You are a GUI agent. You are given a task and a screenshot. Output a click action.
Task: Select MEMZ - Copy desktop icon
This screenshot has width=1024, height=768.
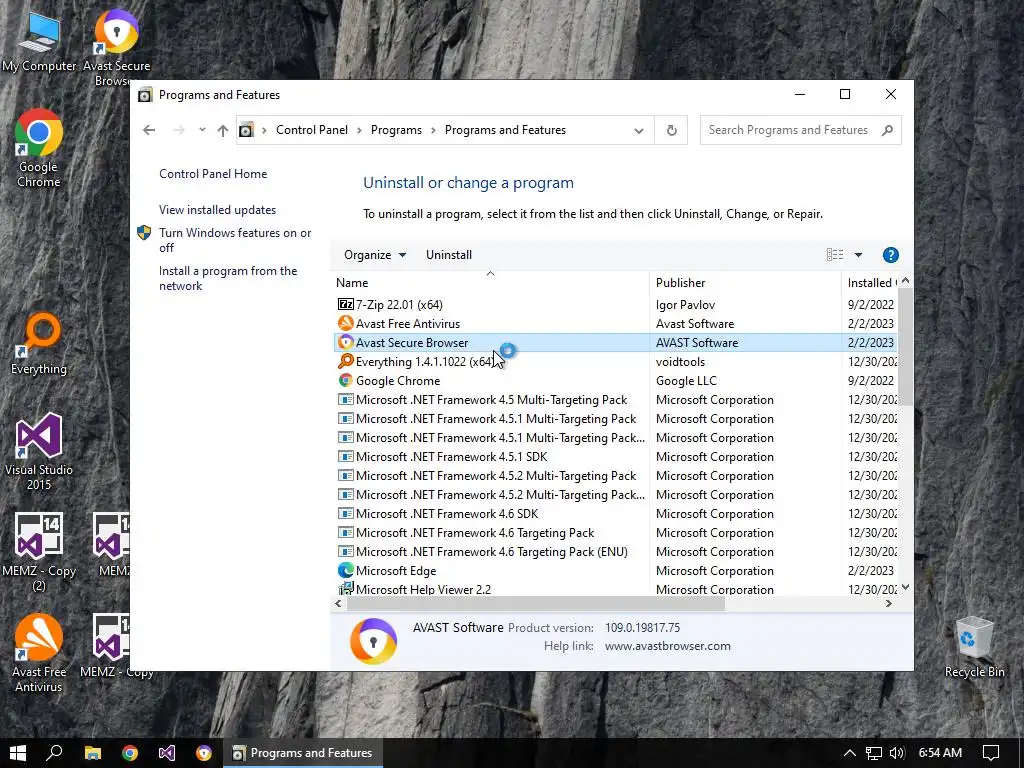click(x=116, y=646)
